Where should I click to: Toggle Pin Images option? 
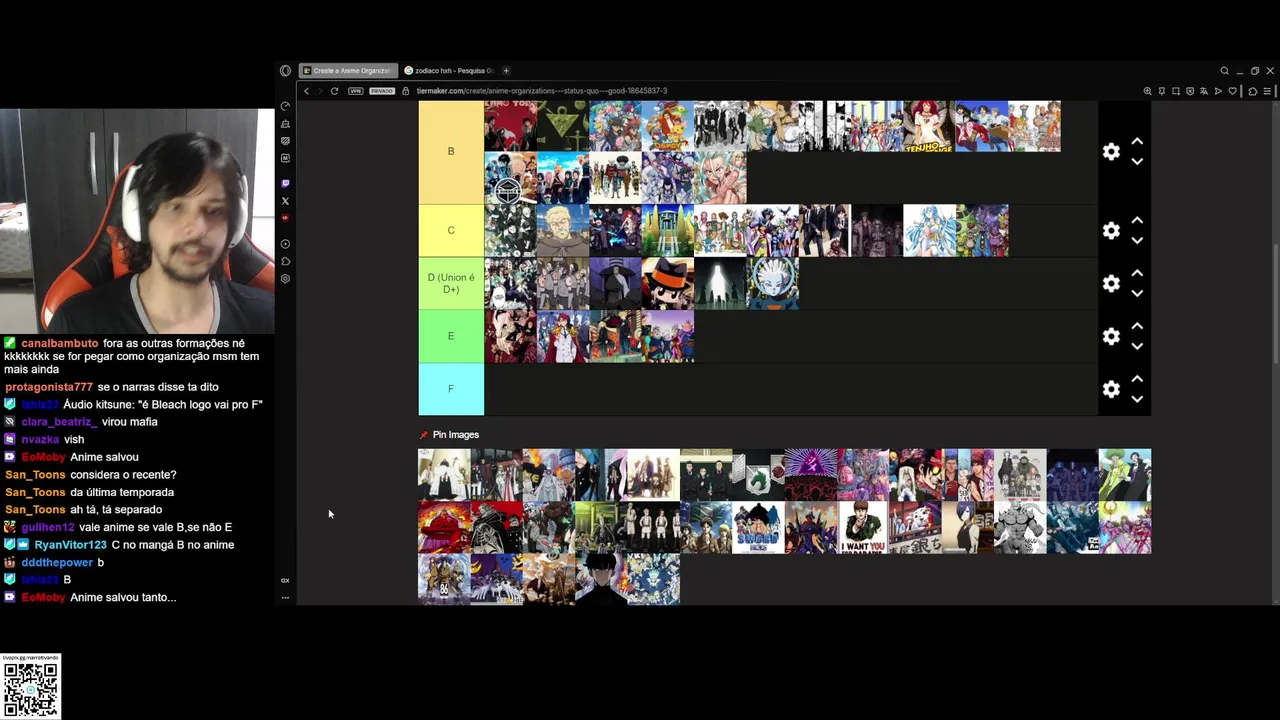pos(449,435)
